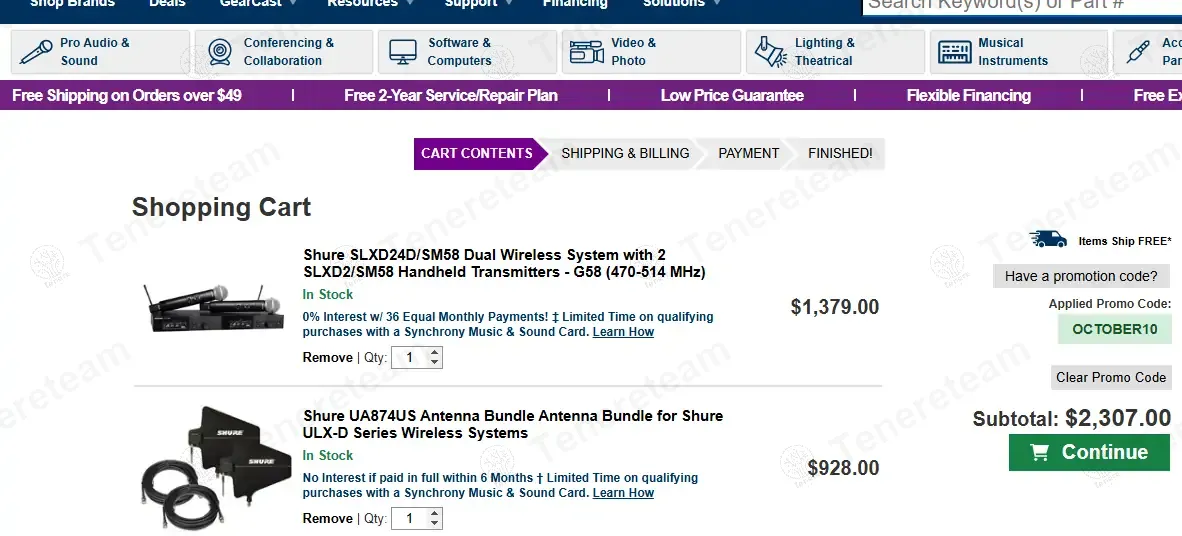Click the Pro Audio & Sound microphone icon
This screenshot has height=536, width=1182.
pyautogui.click(x=36, y=51)
